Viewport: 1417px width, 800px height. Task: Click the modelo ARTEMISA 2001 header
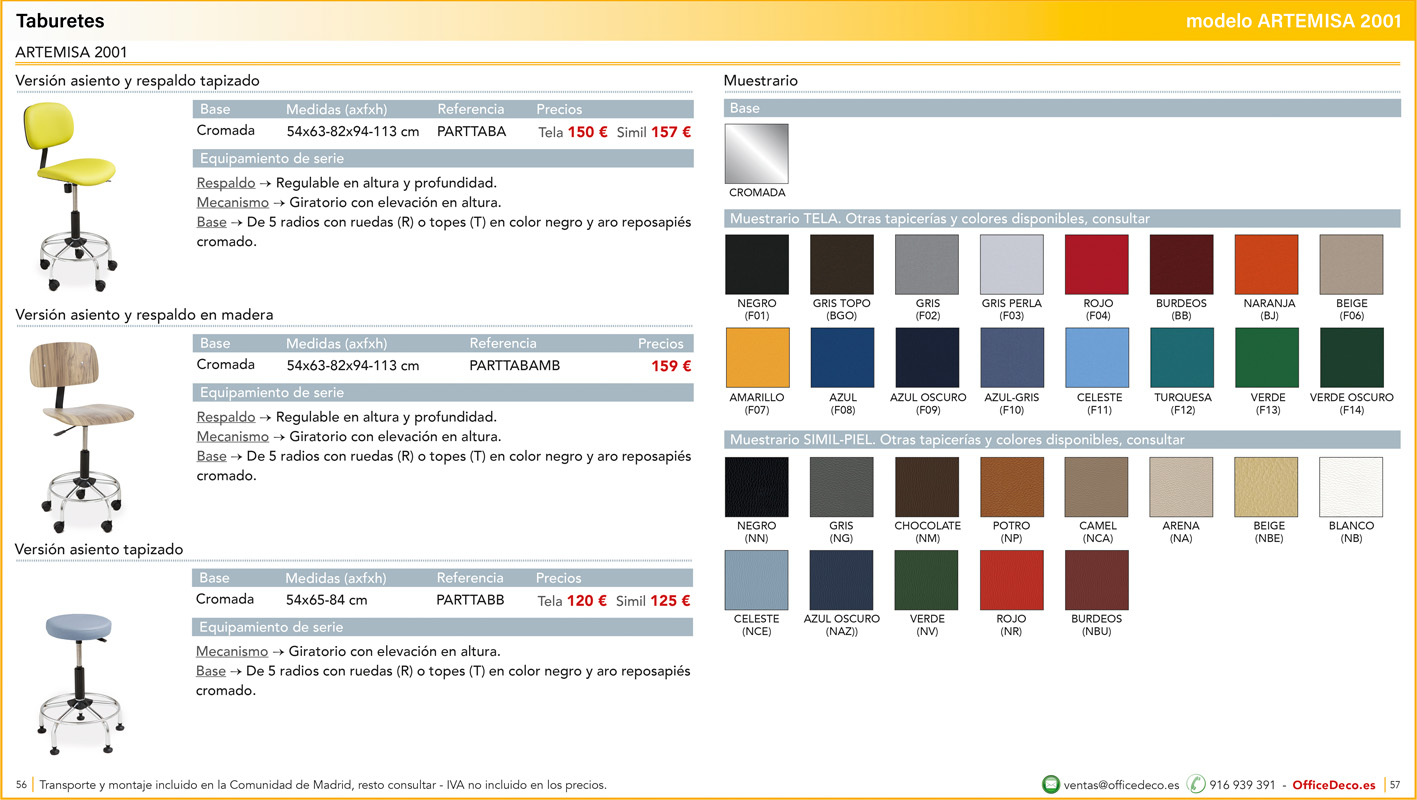(x=1294, y=21)
